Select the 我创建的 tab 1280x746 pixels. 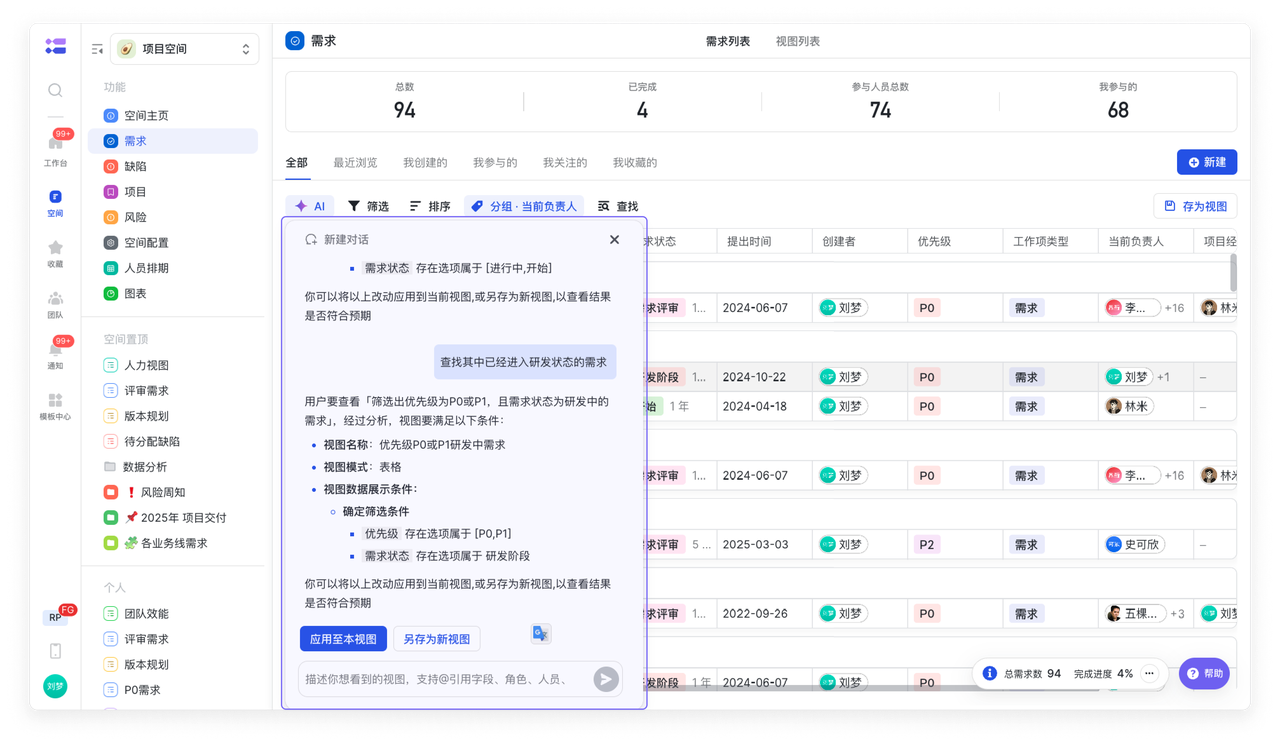(425, 162)
